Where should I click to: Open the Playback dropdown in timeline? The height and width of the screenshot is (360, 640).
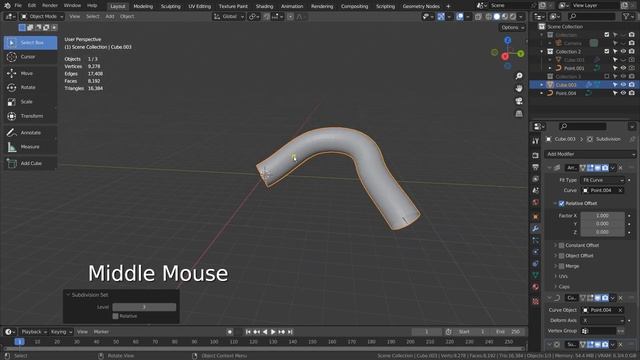[33, 332]
